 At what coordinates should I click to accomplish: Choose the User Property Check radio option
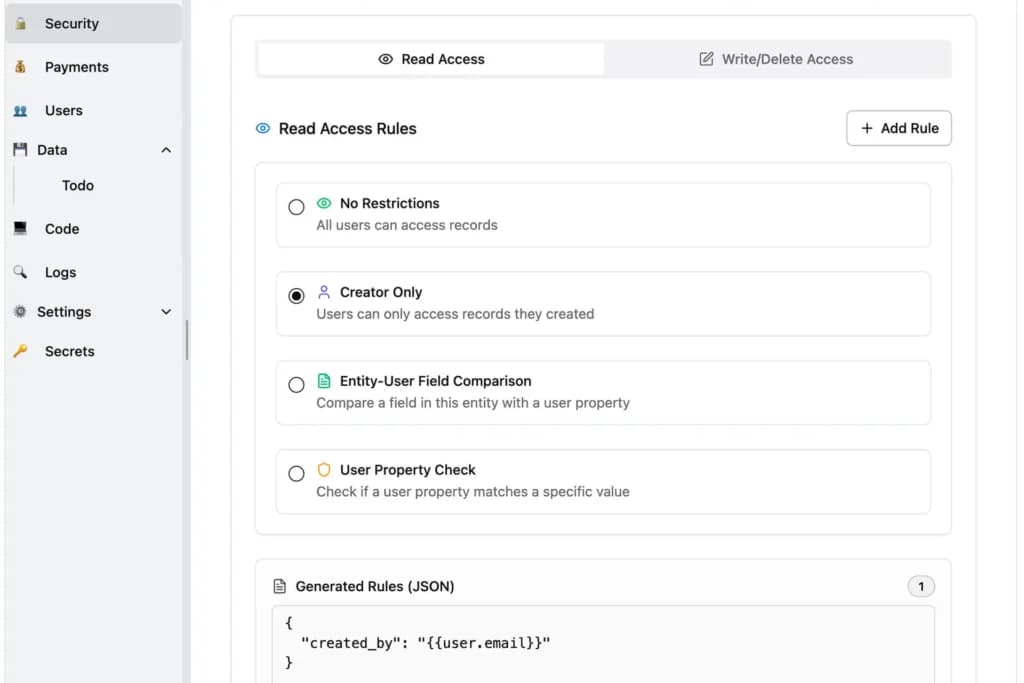coord(296,473)
